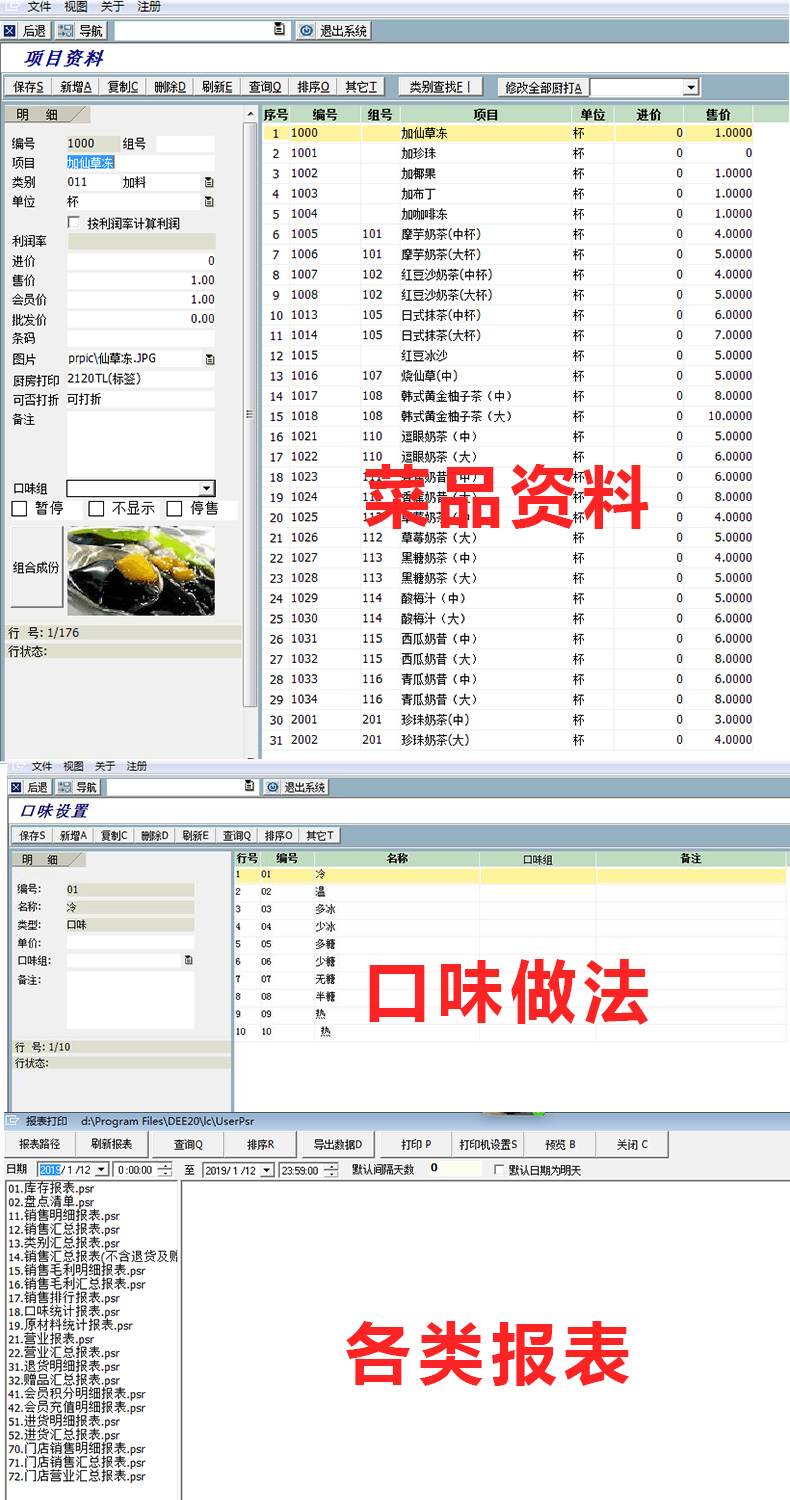Open 注册 menu in 项目资料 window
This screenshot has width=790, height=1500.
(x=149, y=6)
